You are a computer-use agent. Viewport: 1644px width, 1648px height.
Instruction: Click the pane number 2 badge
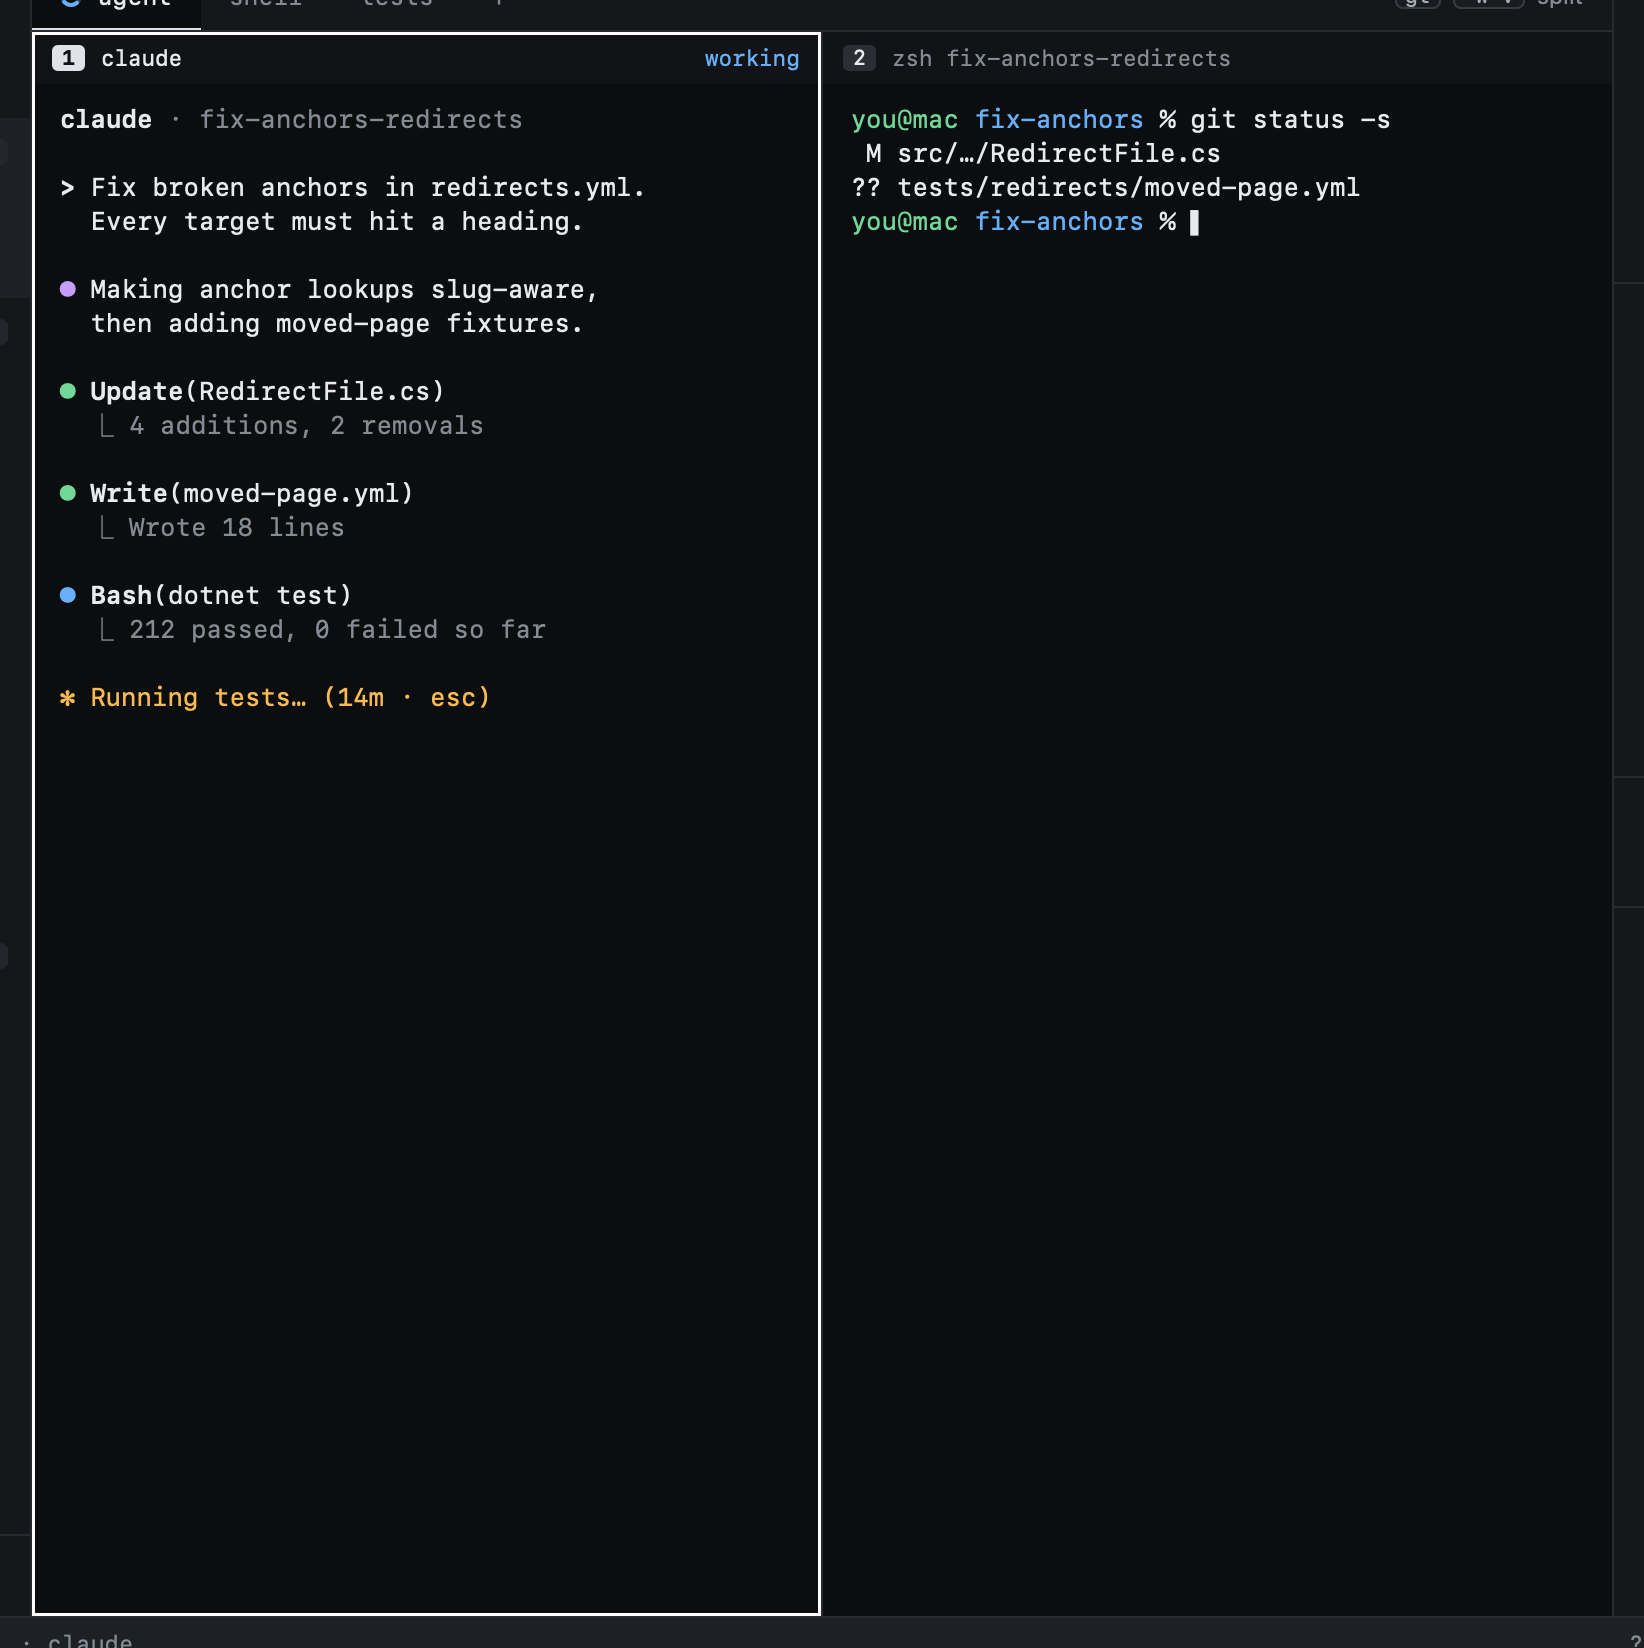point(859,58)
